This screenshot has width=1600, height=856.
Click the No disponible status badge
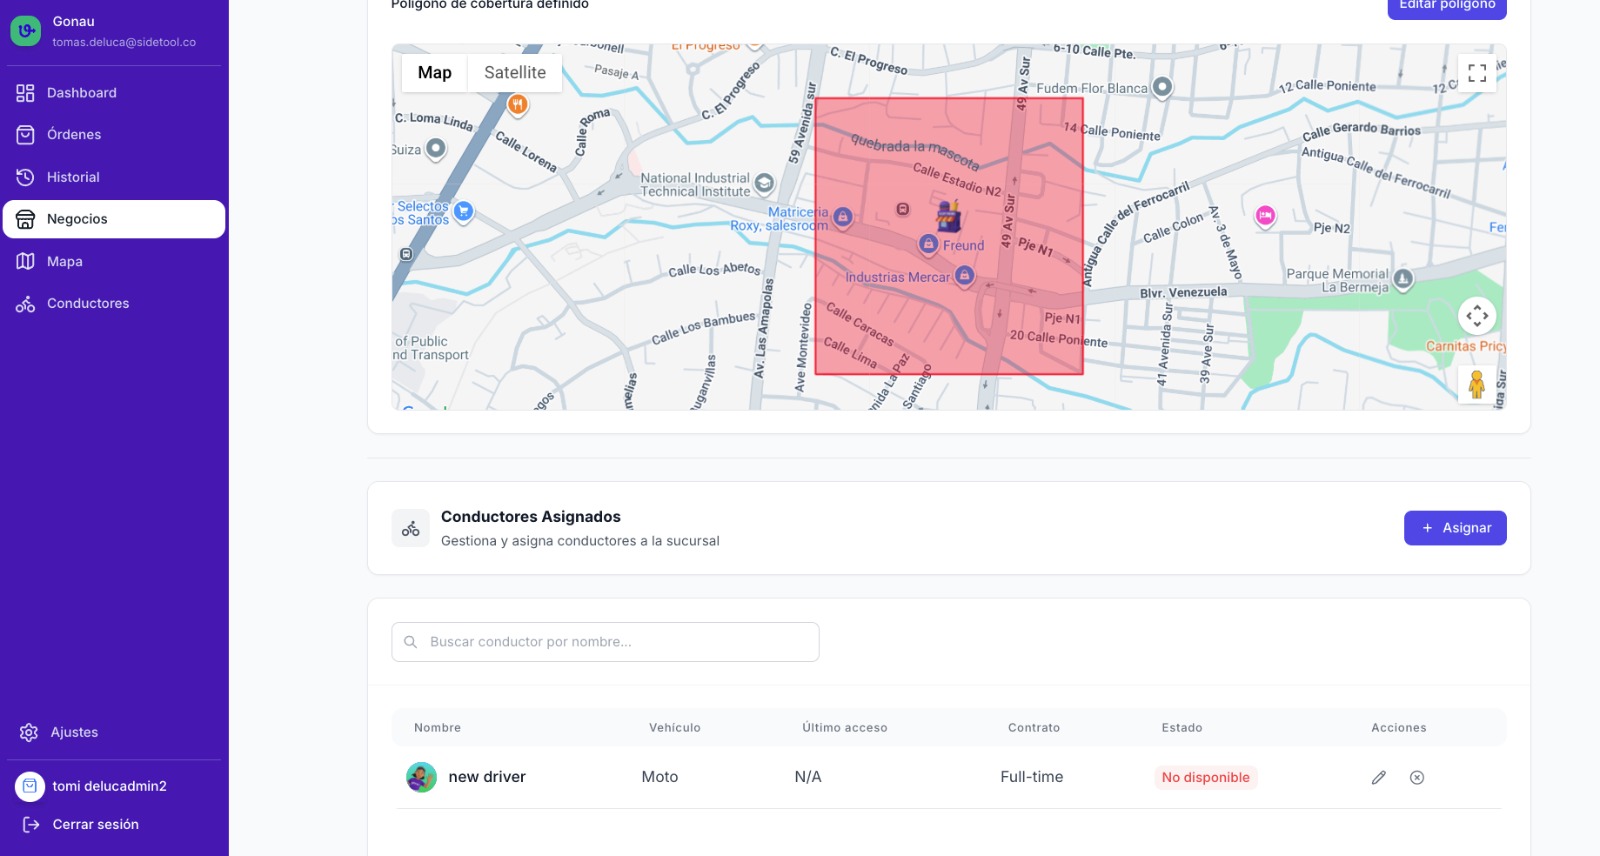1206,778
